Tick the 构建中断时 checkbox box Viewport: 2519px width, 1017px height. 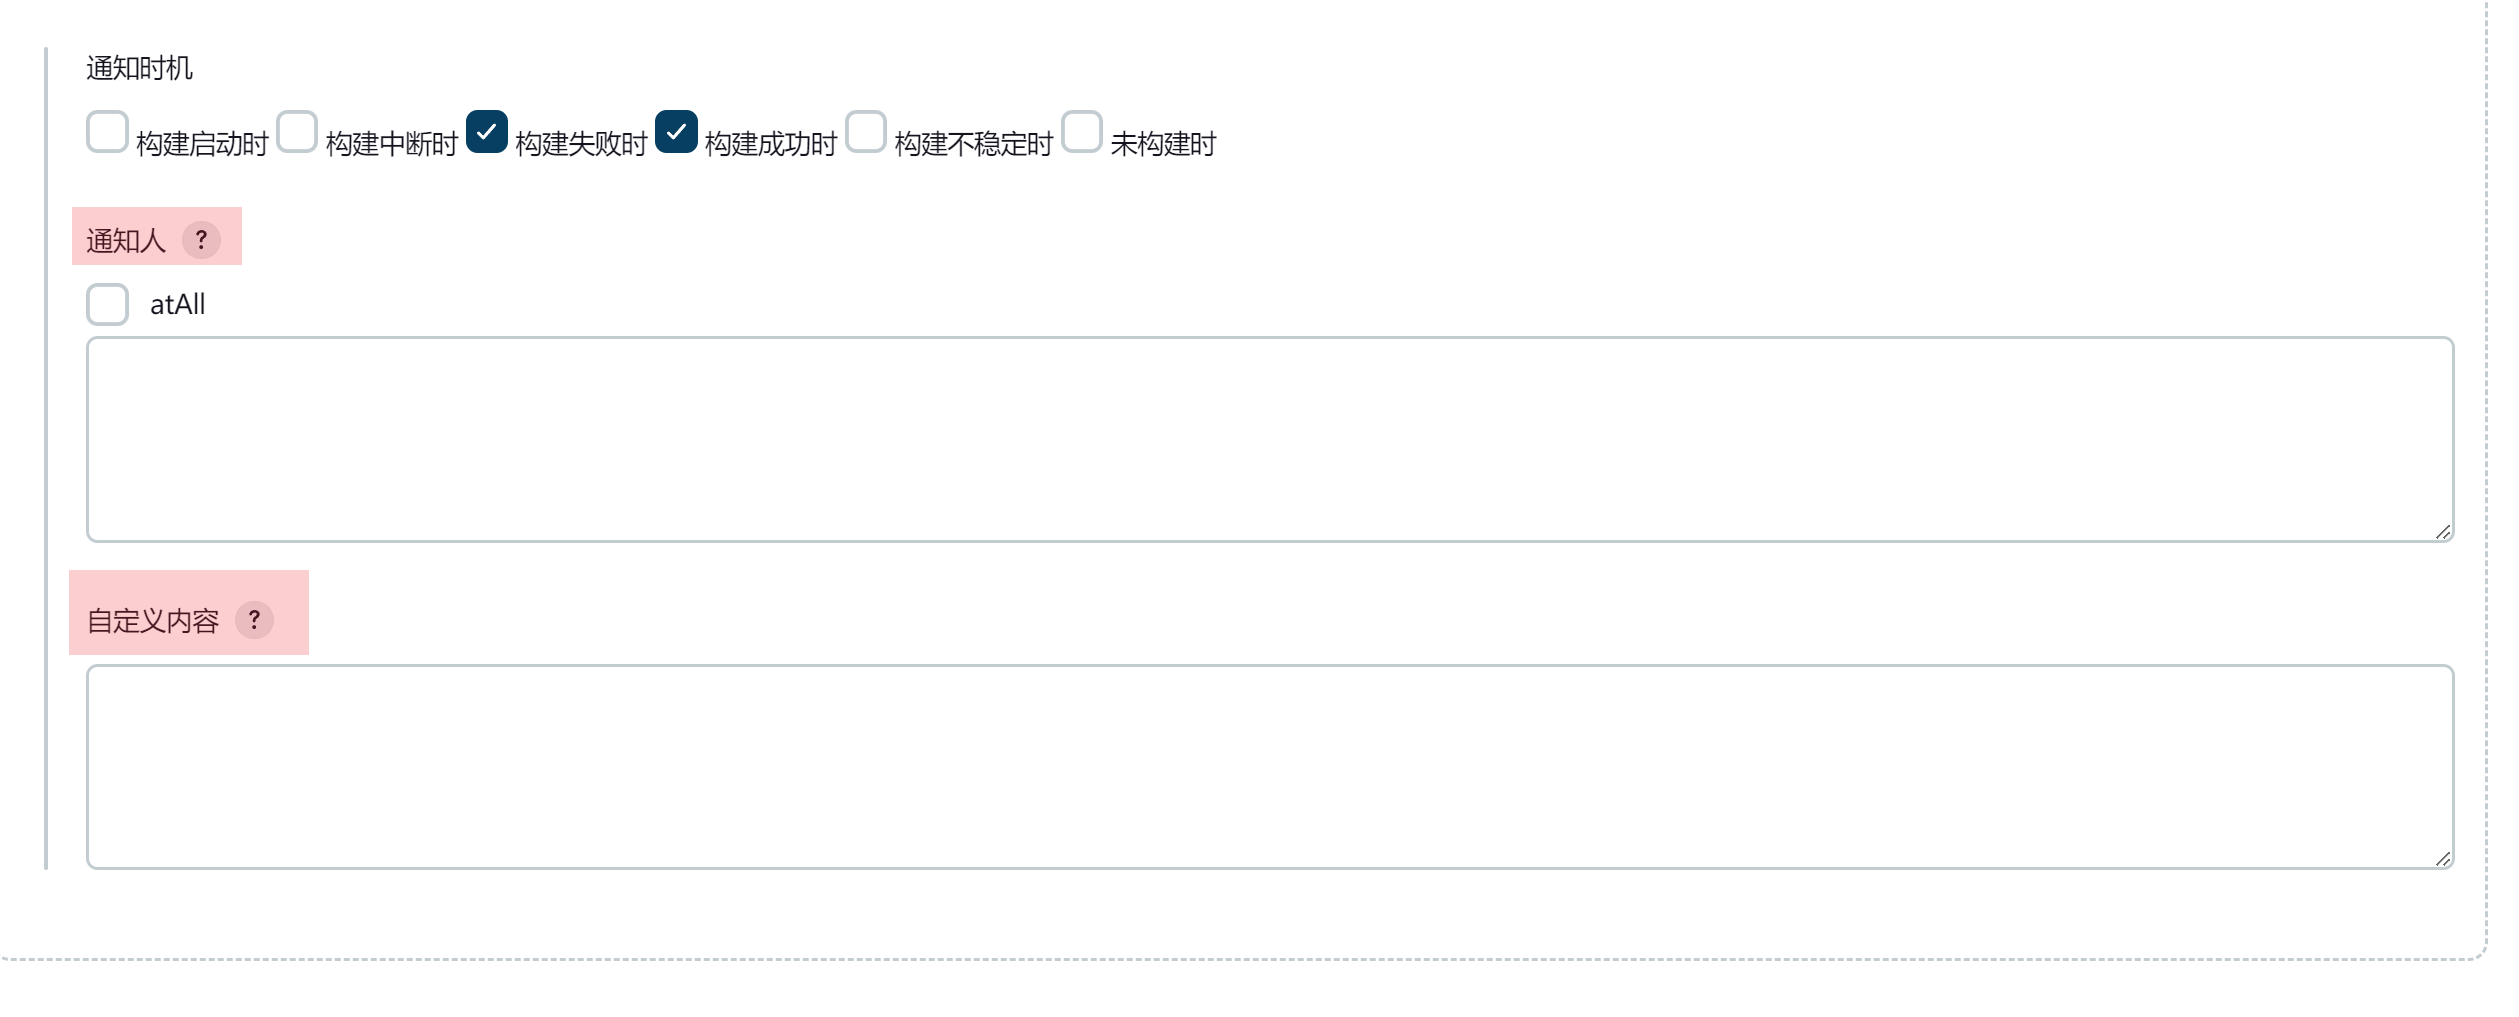point(297,132)
